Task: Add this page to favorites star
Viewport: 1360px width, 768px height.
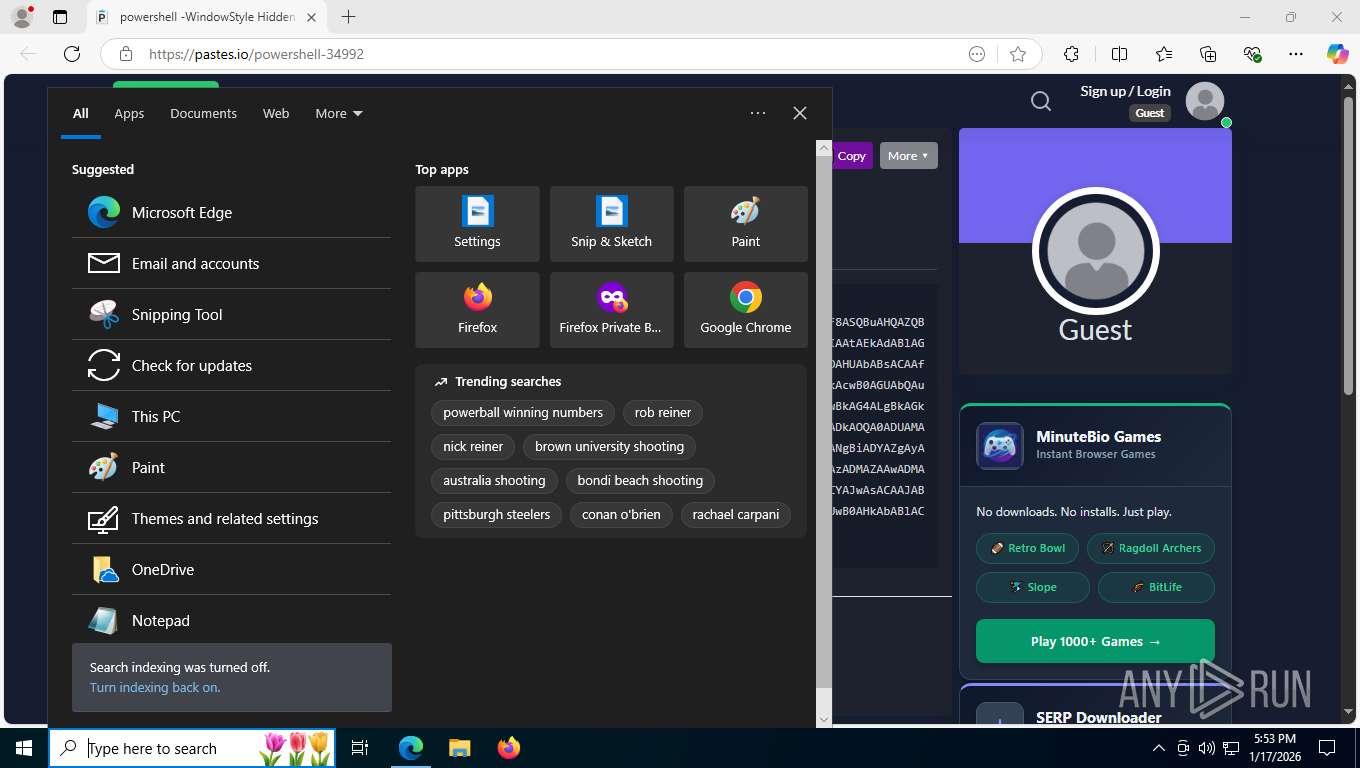Action: tap(1018, 54)
